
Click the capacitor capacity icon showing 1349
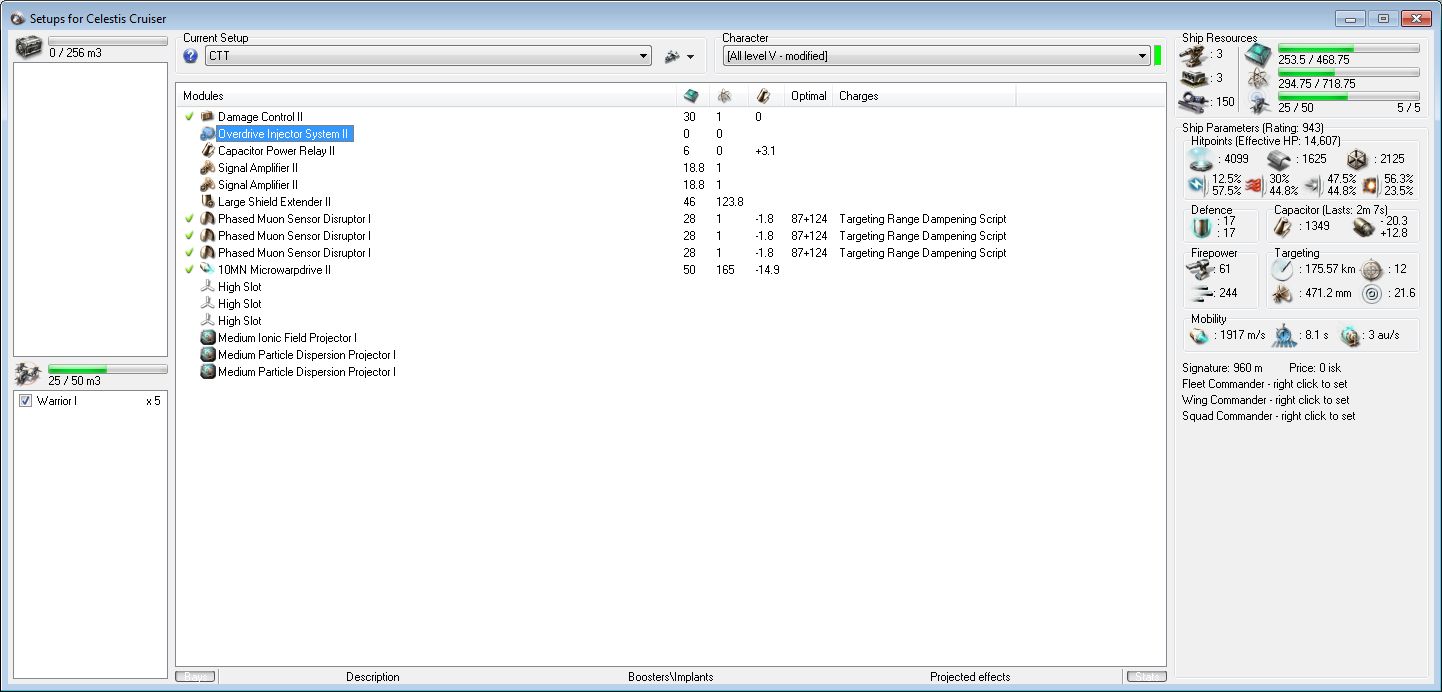pos(1283,227)
